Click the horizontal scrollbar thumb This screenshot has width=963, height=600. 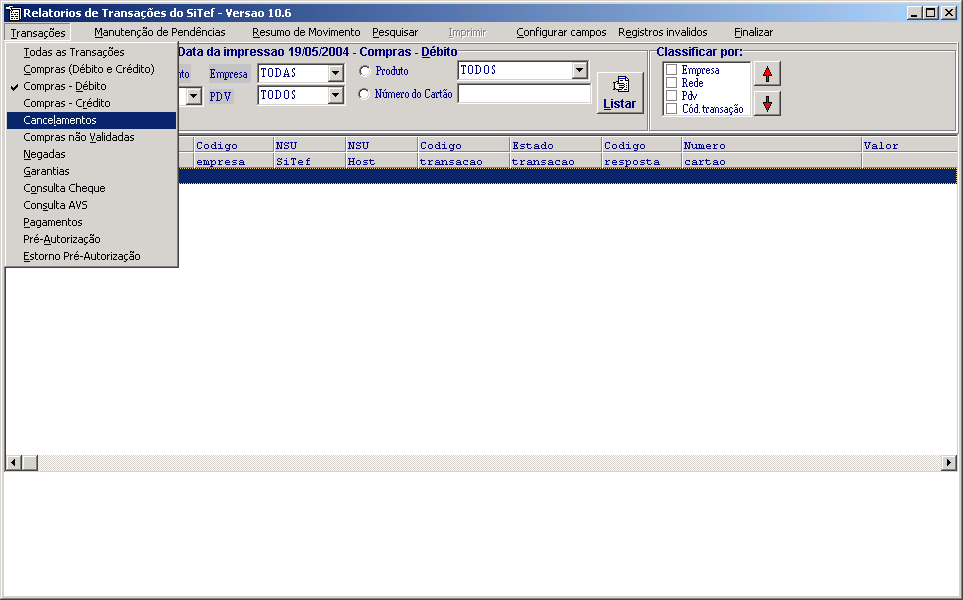(x=29, y=462)
